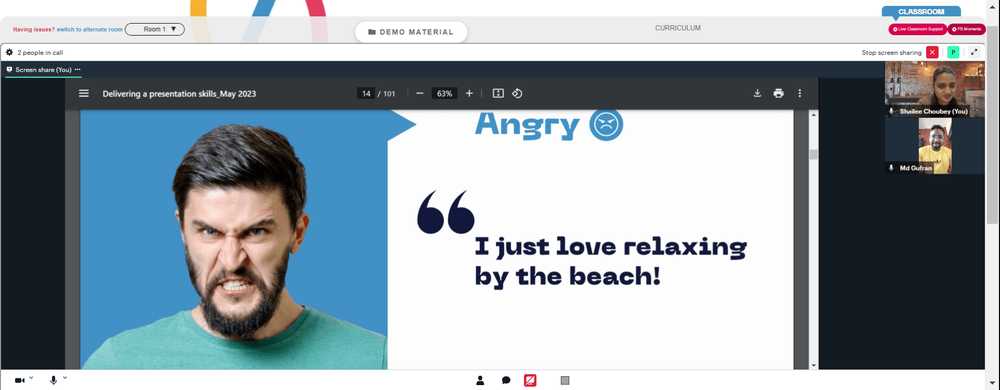This screenshot has height=390, width=1000.
Task: Open camera options chevron
Action: tap(31, 378)
